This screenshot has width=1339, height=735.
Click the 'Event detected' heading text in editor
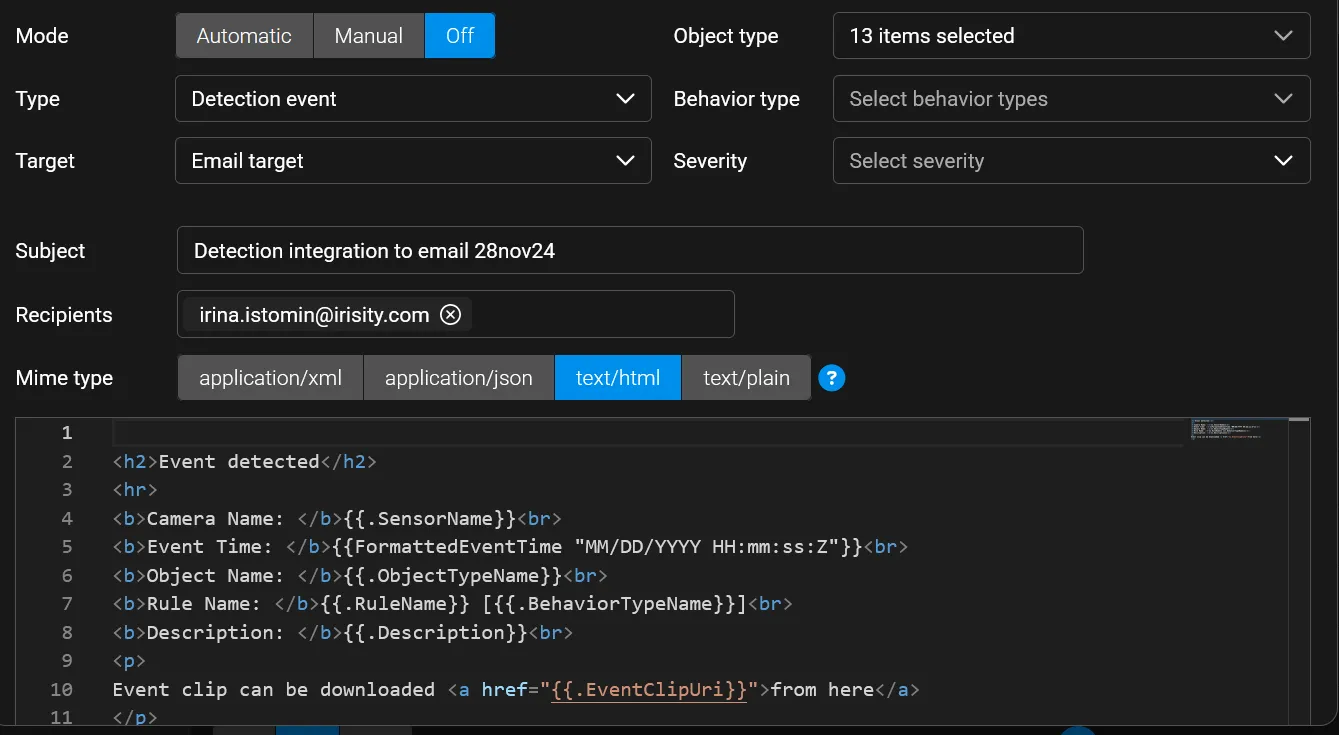pos(239,462)
